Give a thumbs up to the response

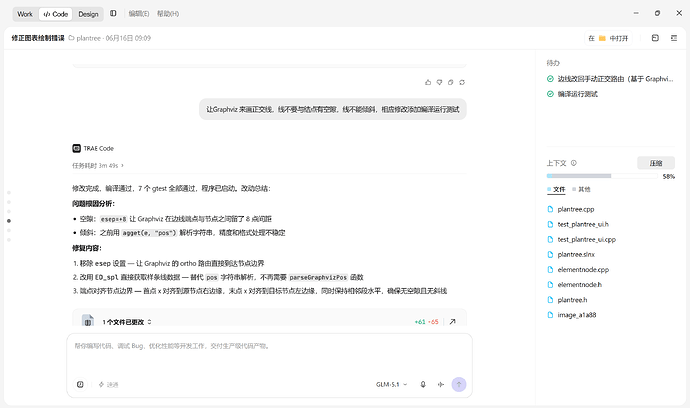coord(428,82)
